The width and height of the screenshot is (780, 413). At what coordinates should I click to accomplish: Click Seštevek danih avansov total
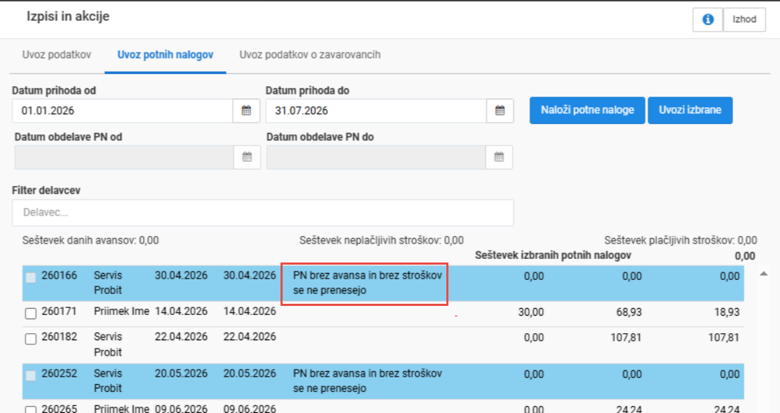coord(91,241)
